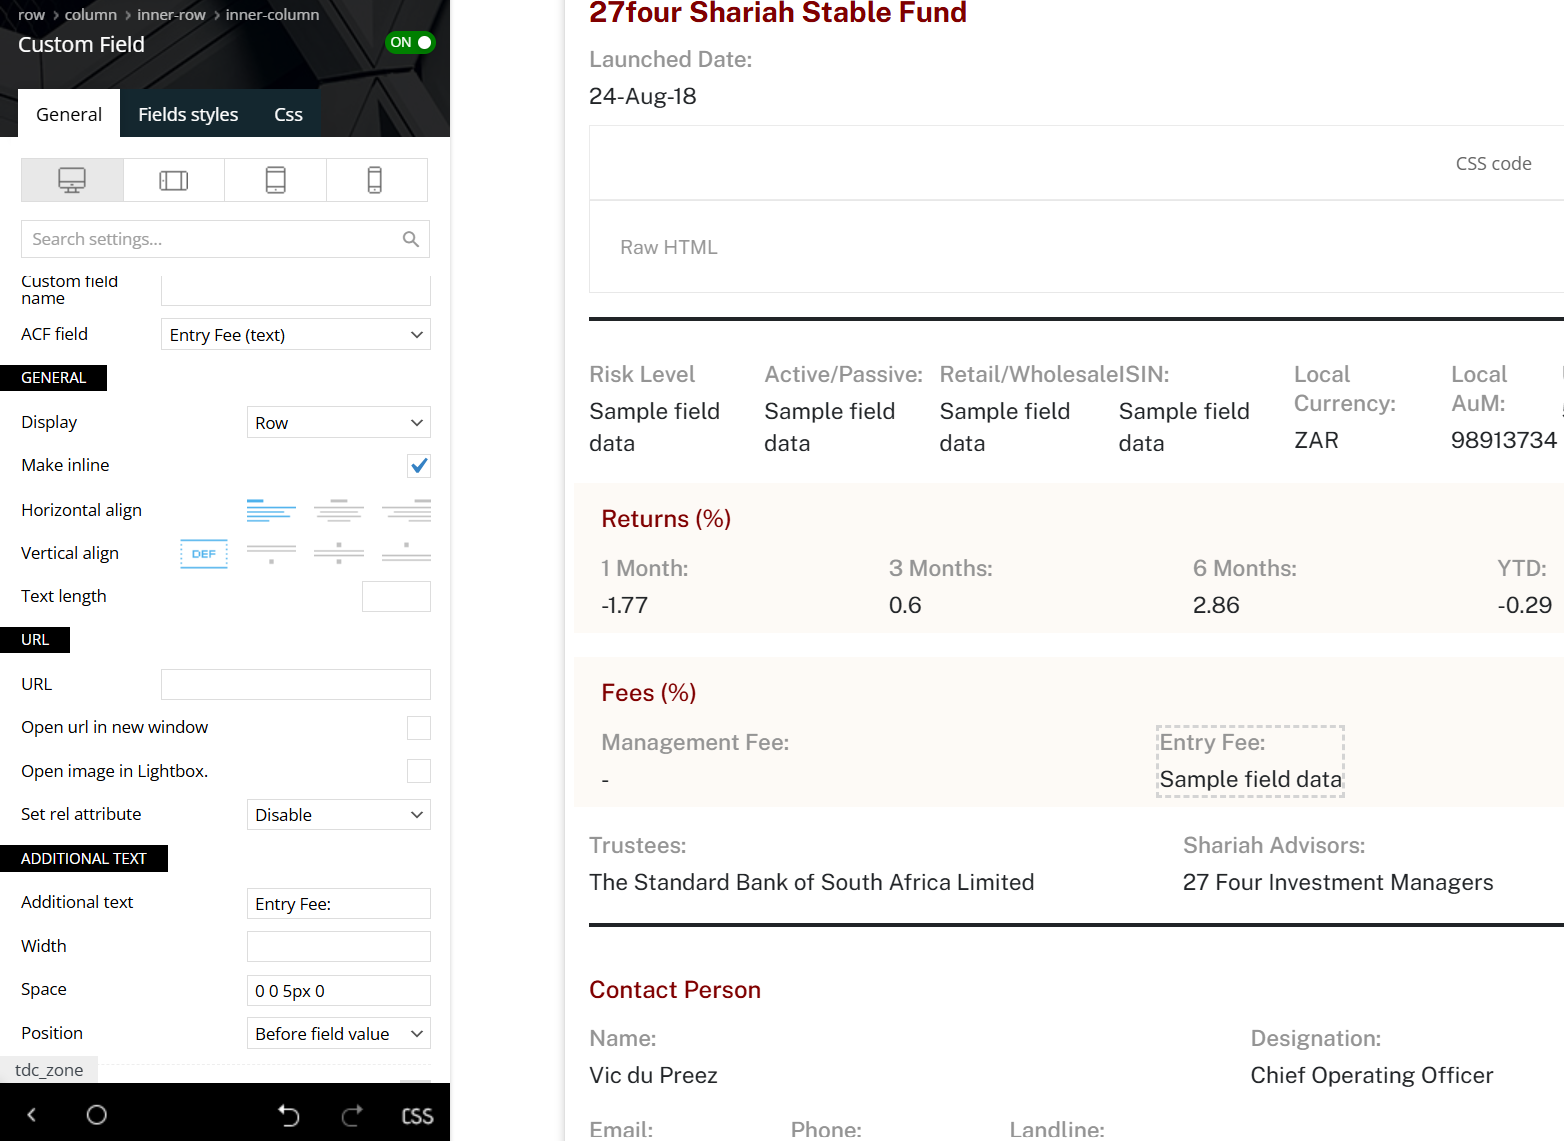
Task: Click the tdc_zone label
Action: (x=49, y=1070)
